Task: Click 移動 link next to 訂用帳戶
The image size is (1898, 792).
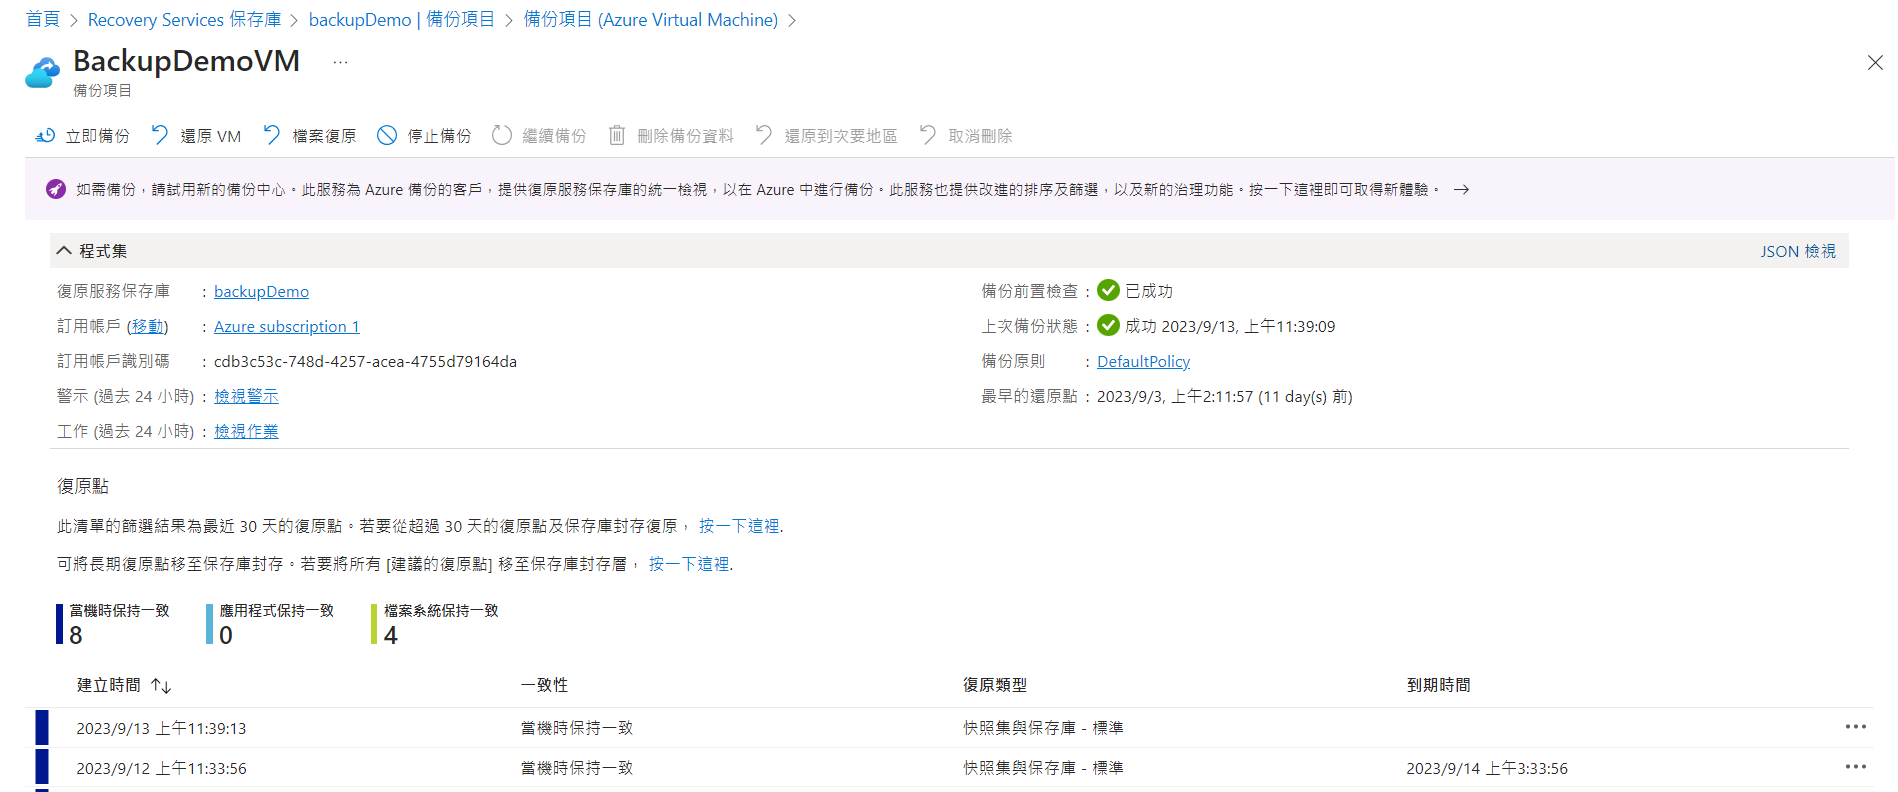Action: [x=147, y=326]
